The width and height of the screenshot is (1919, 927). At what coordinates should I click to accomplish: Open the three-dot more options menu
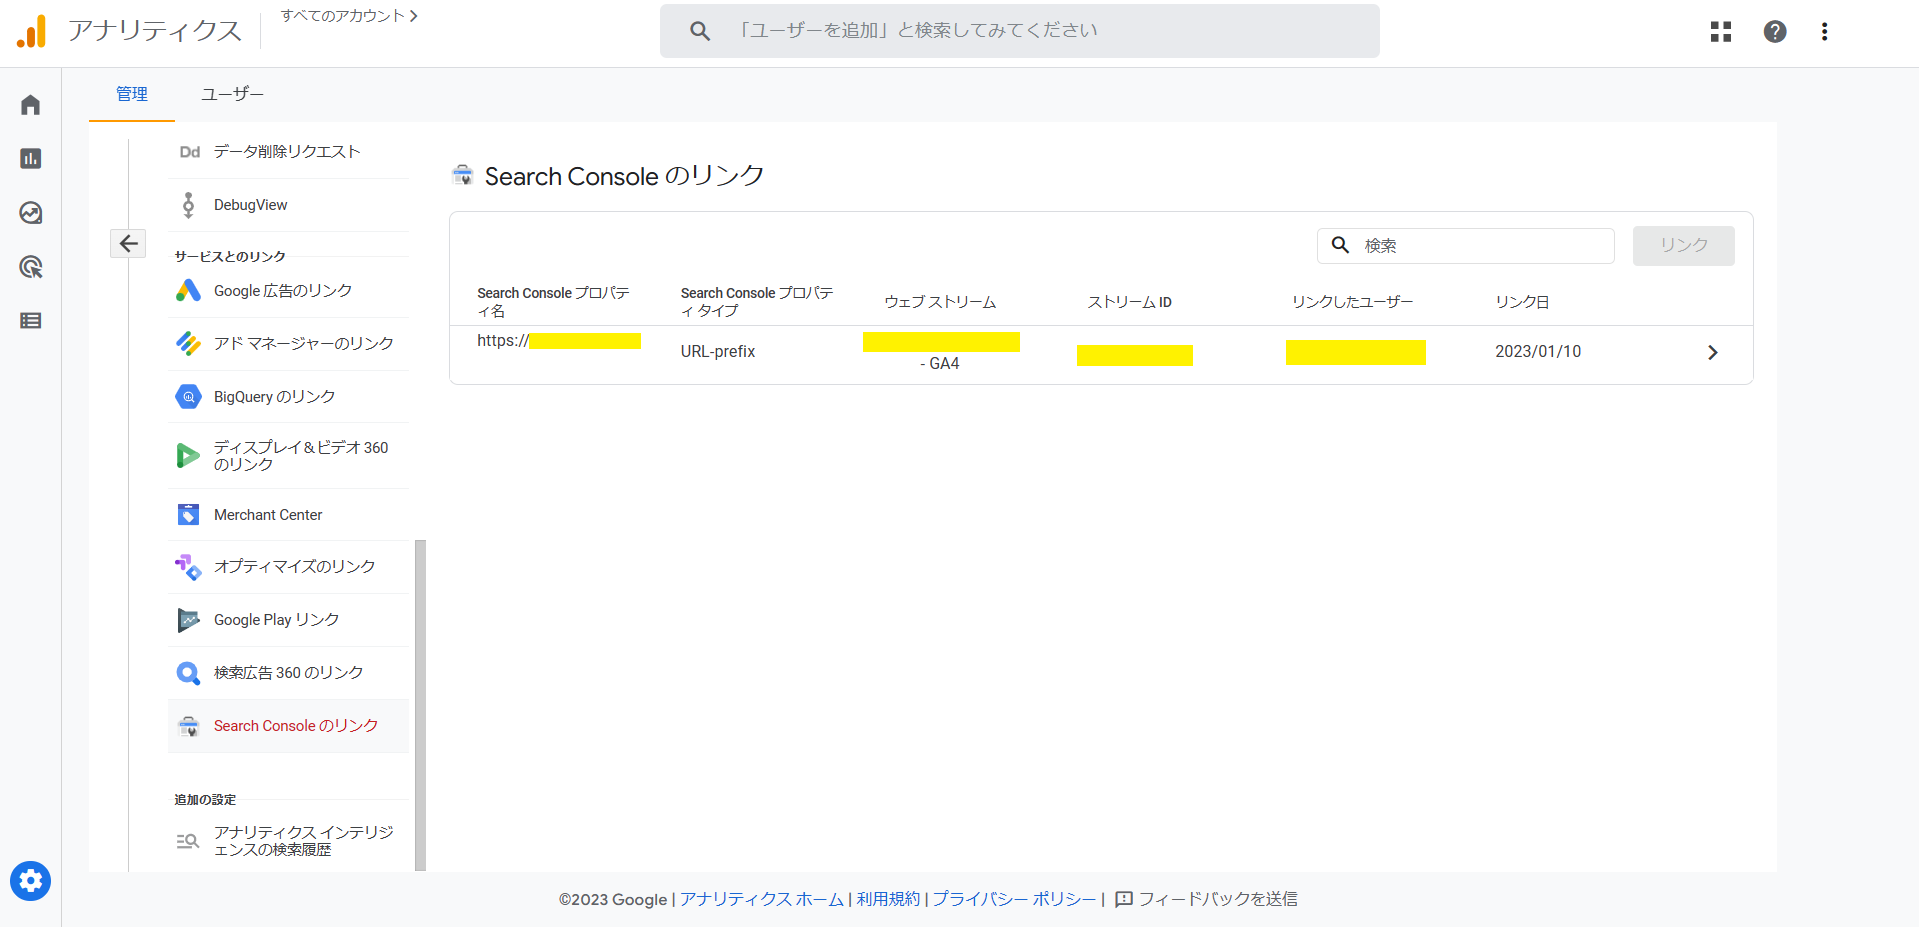(1825, 32)
